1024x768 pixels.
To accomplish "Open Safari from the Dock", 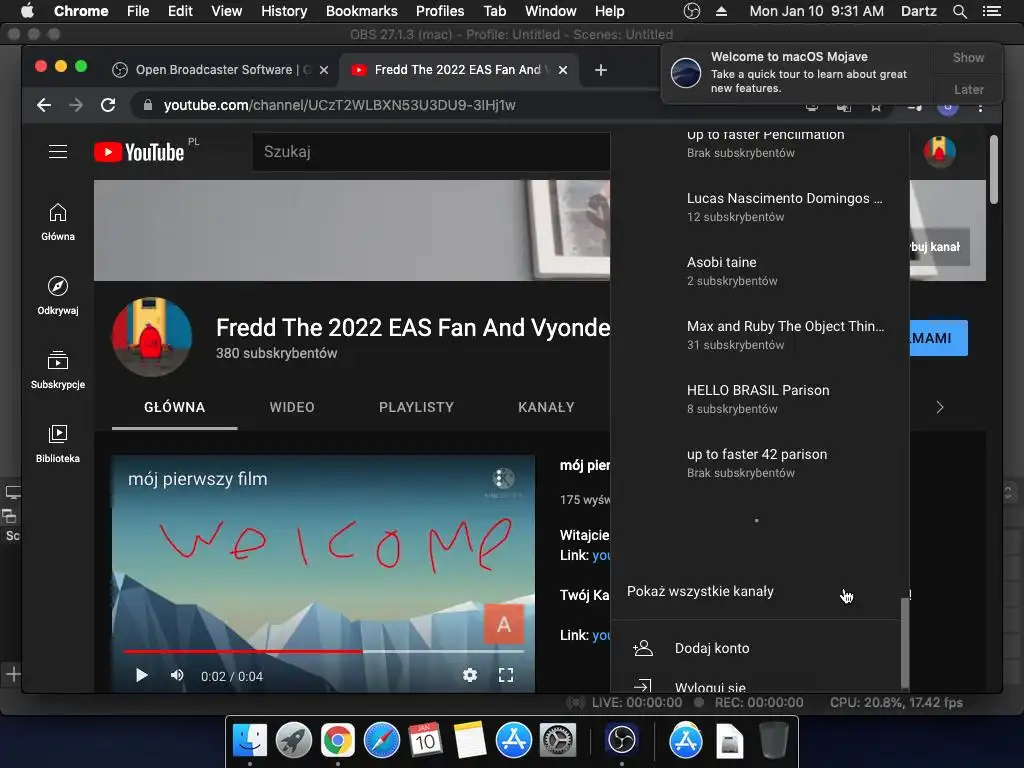I will [x=381, y=741].
